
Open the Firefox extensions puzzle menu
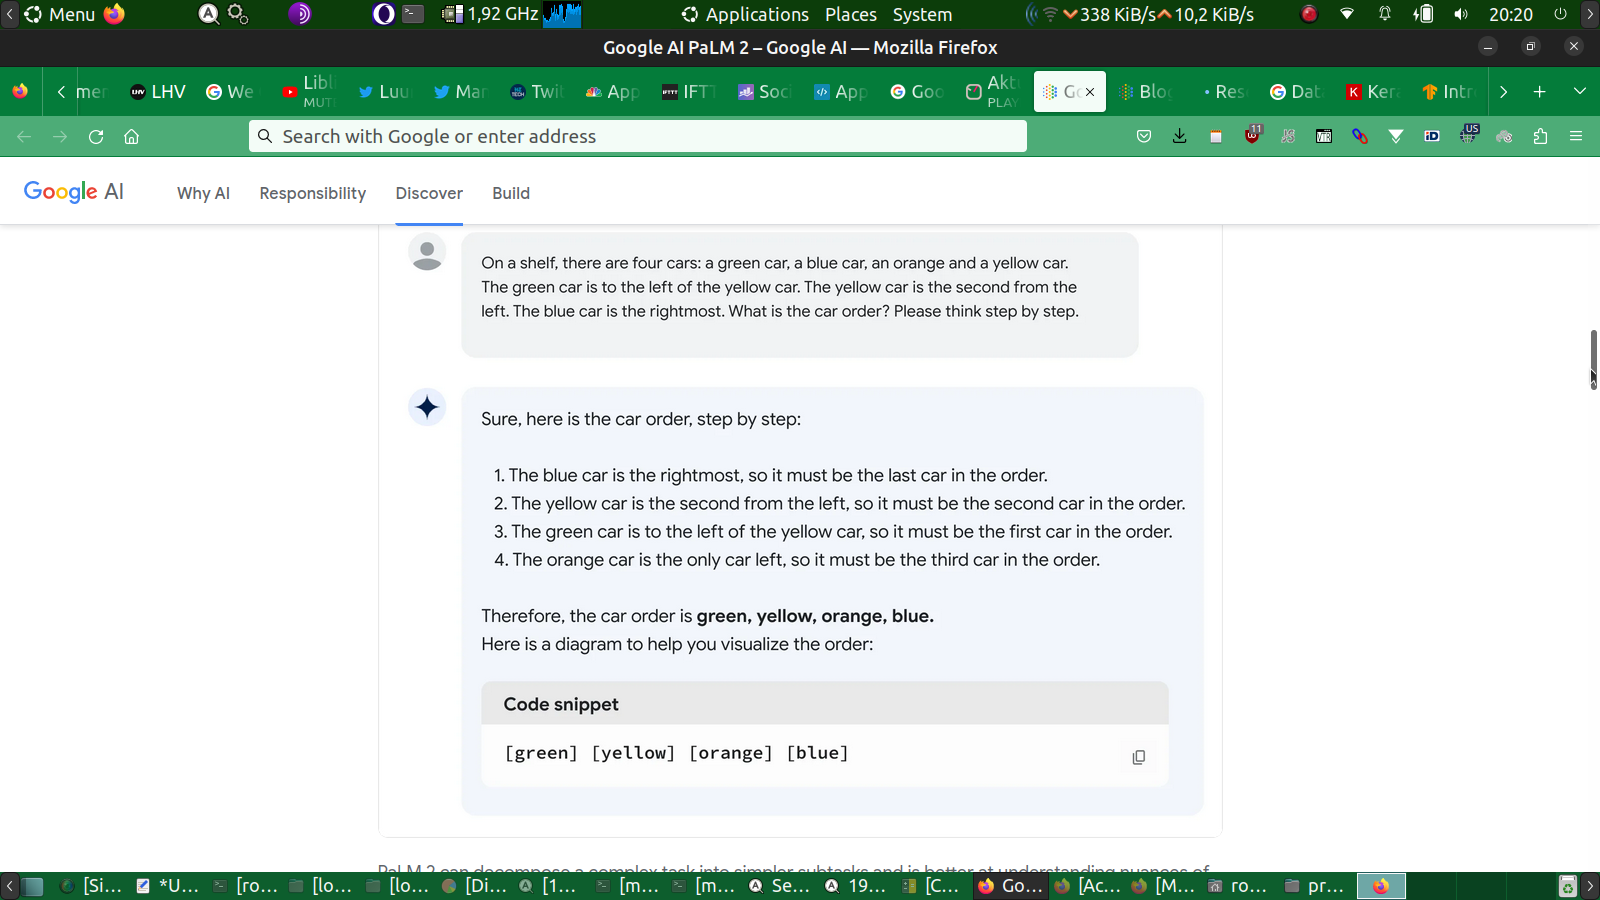1540,137
